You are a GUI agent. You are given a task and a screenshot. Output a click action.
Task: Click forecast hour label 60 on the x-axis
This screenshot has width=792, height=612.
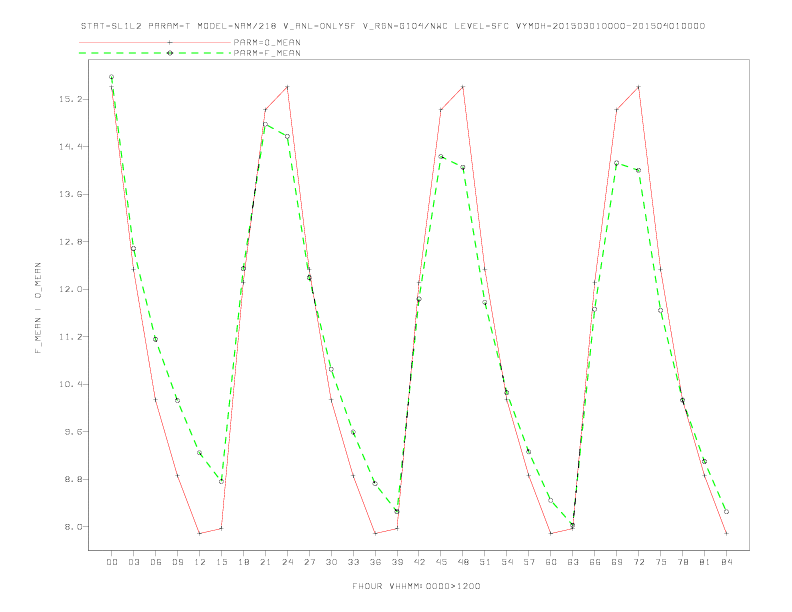(551, 562)
